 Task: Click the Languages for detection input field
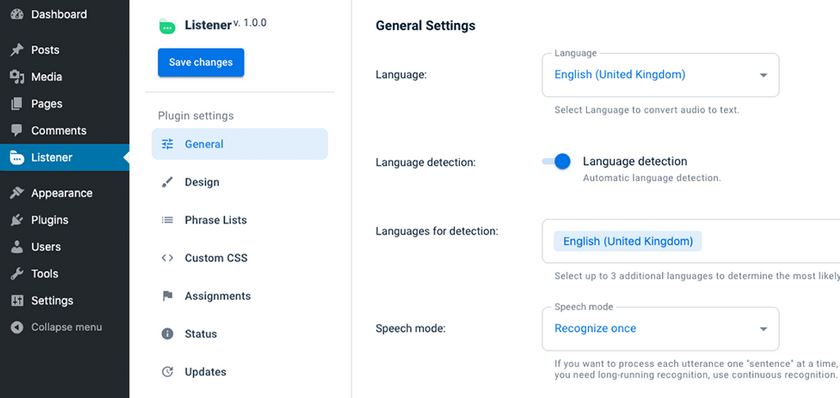point(691,242)
